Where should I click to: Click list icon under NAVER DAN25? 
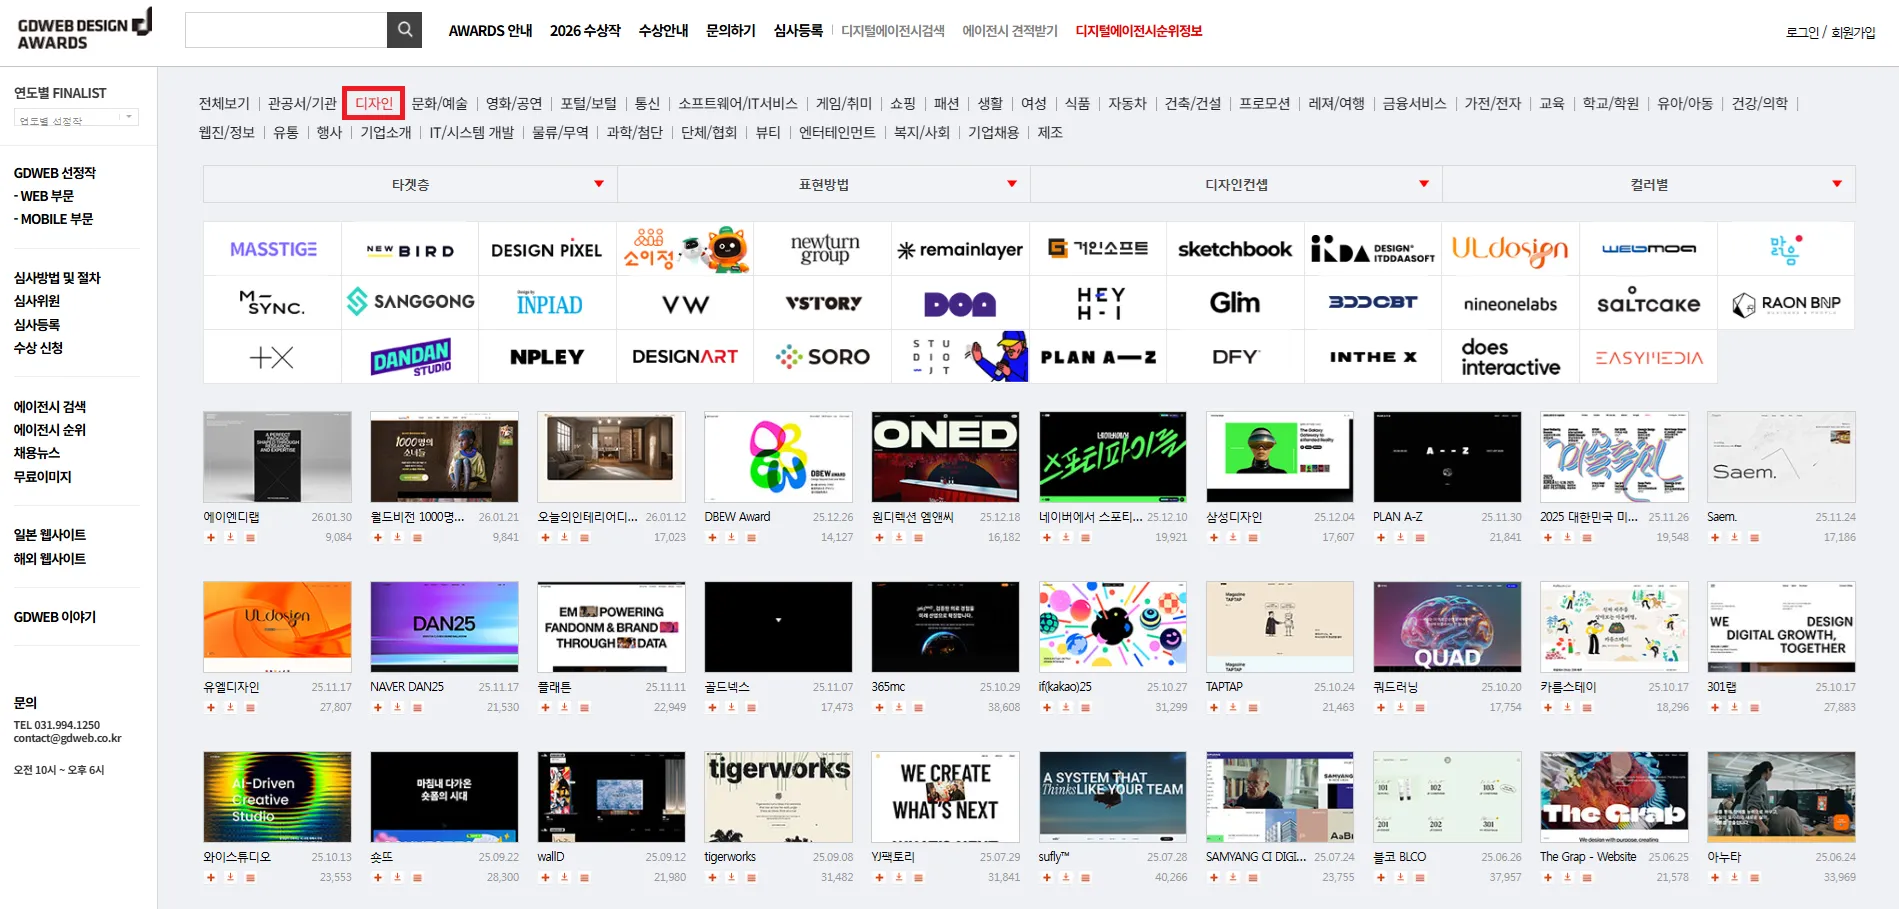418,708
